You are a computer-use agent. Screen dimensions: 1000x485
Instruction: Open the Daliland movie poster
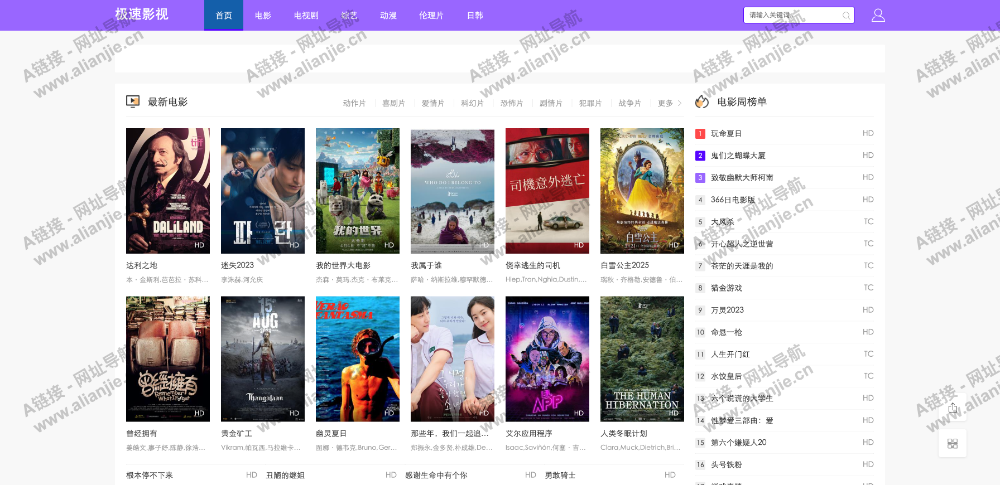[x=168, y=191]
